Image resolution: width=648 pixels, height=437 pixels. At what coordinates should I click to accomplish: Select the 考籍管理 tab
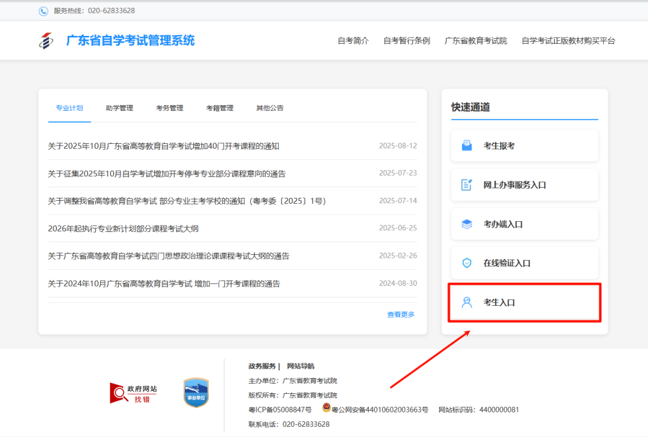(219, 108)
